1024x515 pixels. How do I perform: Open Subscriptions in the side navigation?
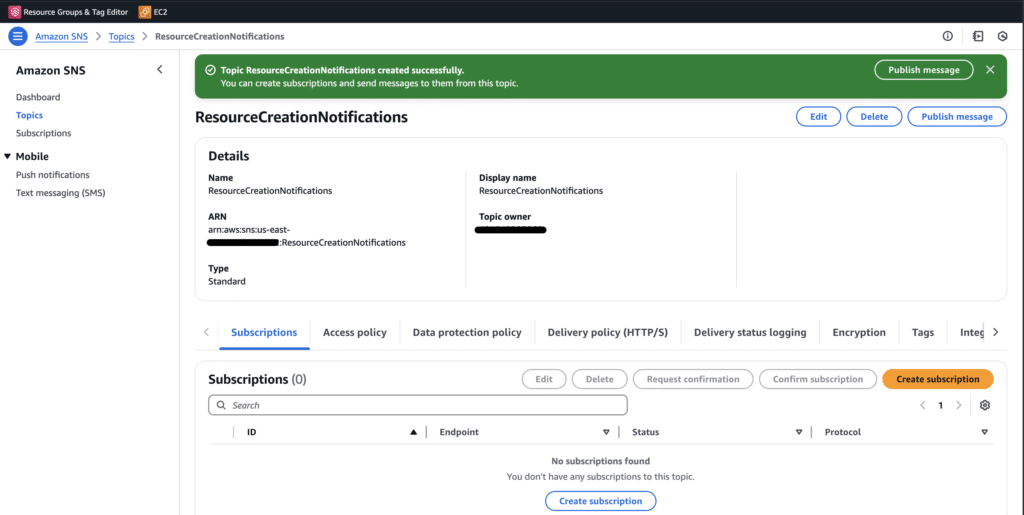tap(44, 133)
